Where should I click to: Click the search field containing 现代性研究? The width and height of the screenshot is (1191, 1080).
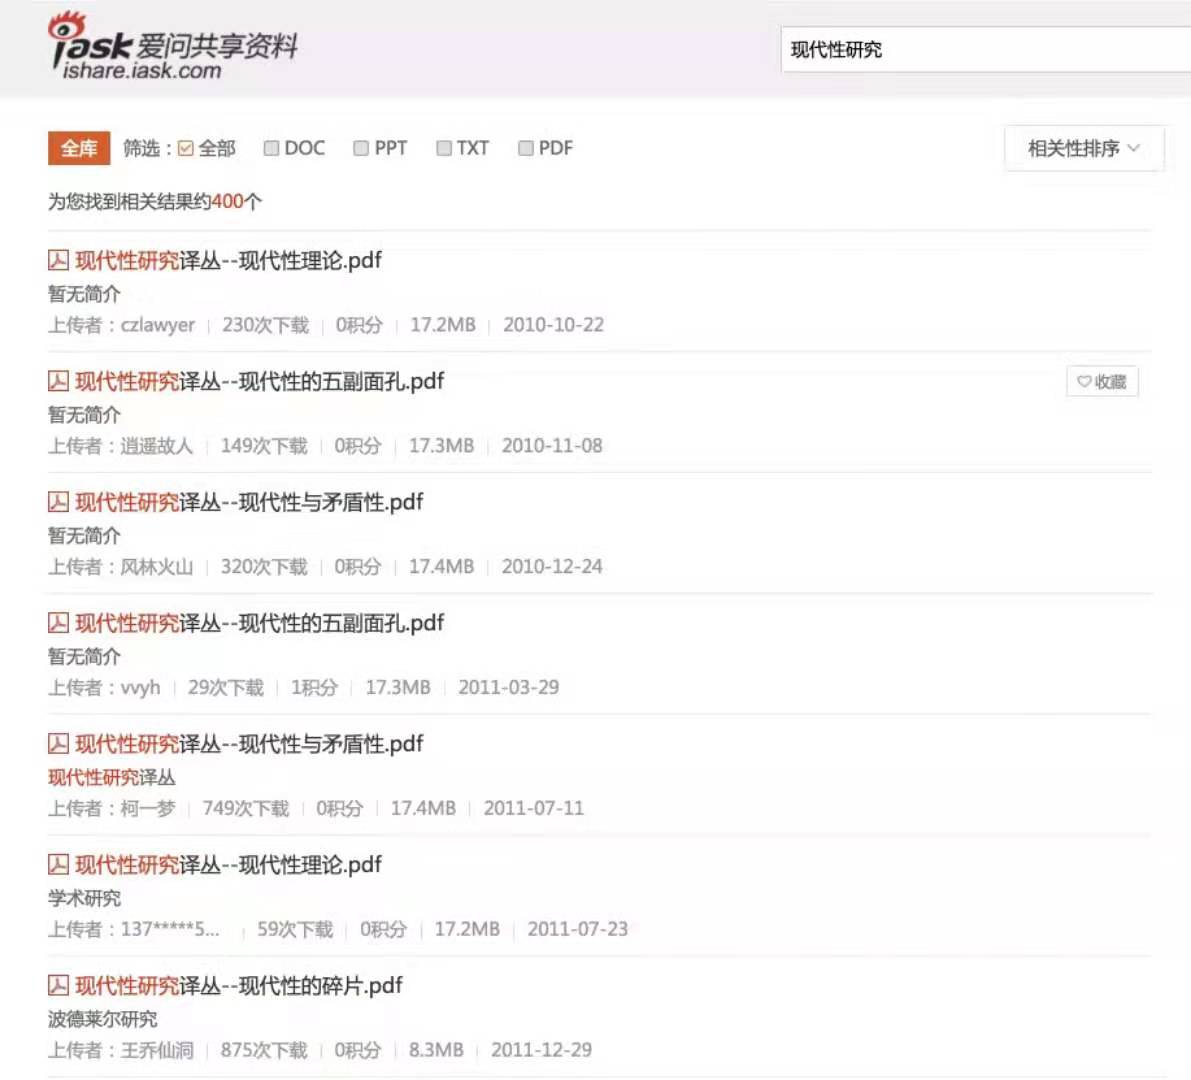pos(985,50)
